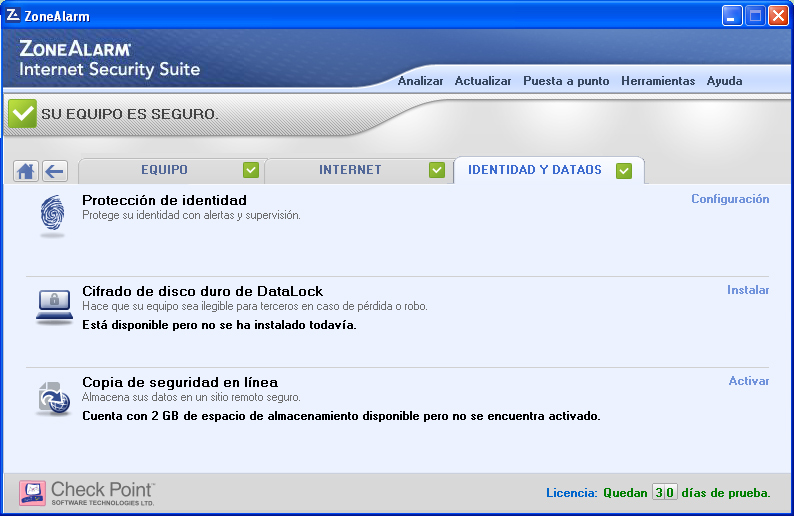The image size is (794, 516).
Task: Click the fingerprint identity protection icon
Action: (52, 216)
